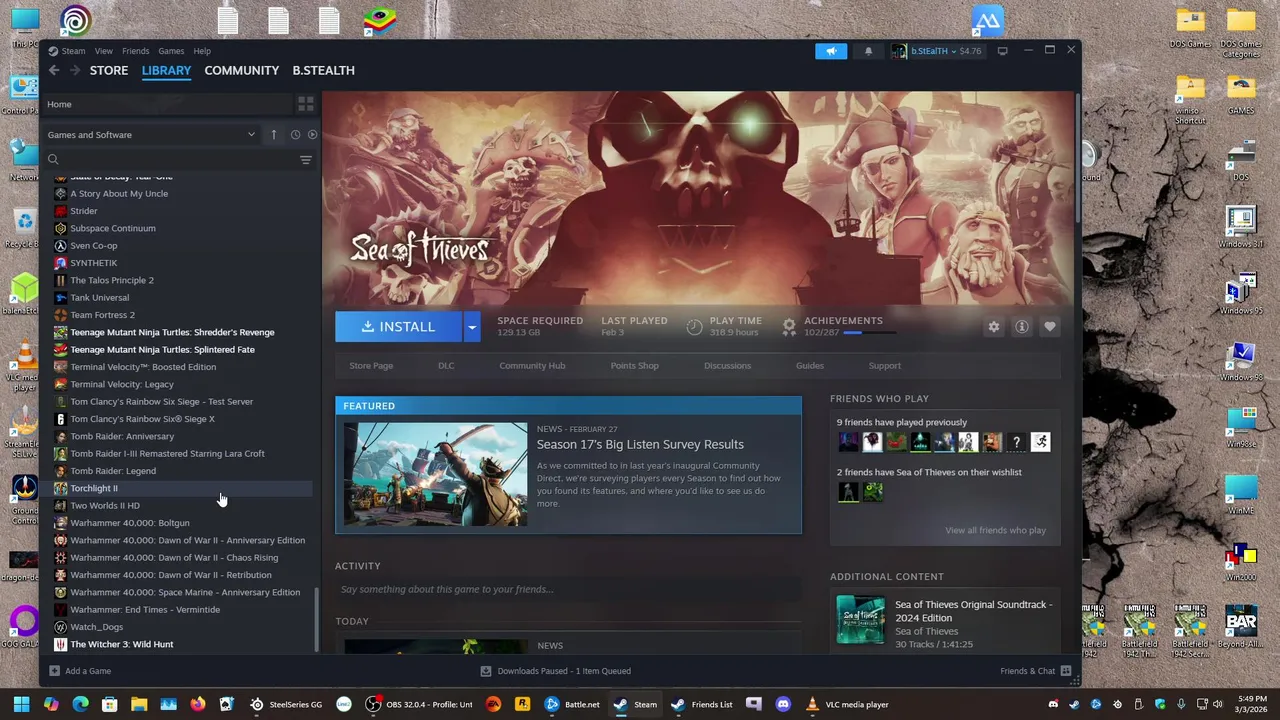Open the Support link
The height and width of the screenshot is (720, 1280).
click(884, 366)
